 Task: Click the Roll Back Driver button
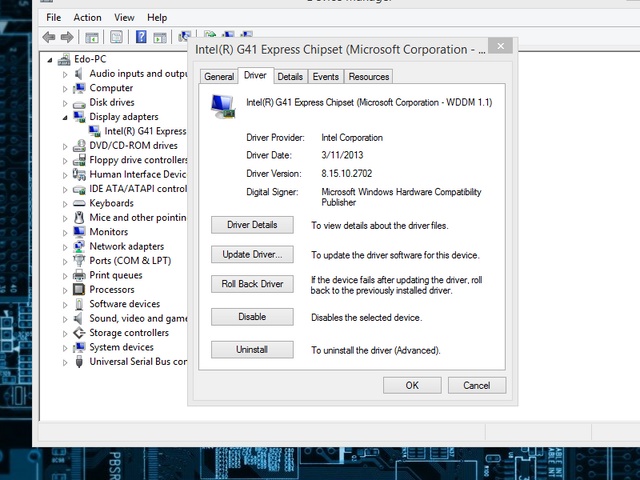click(x=252, y=284)
